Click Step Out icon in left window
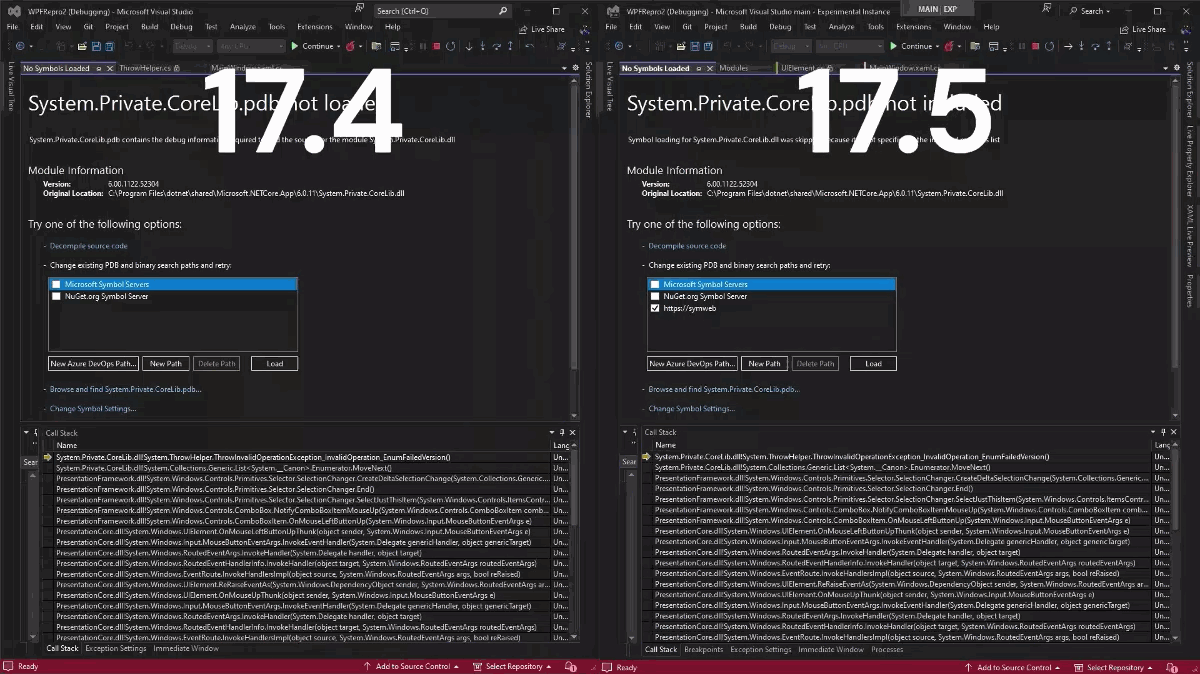The image size is (1200, 674). tap(510, 46)
